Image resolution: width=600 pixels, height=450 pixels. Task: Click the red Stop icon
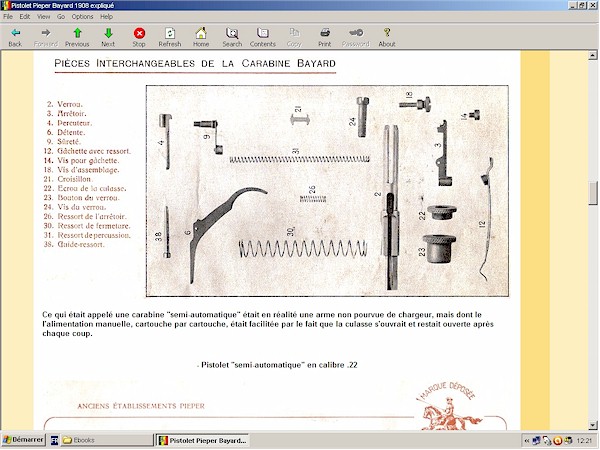(139, 33)
